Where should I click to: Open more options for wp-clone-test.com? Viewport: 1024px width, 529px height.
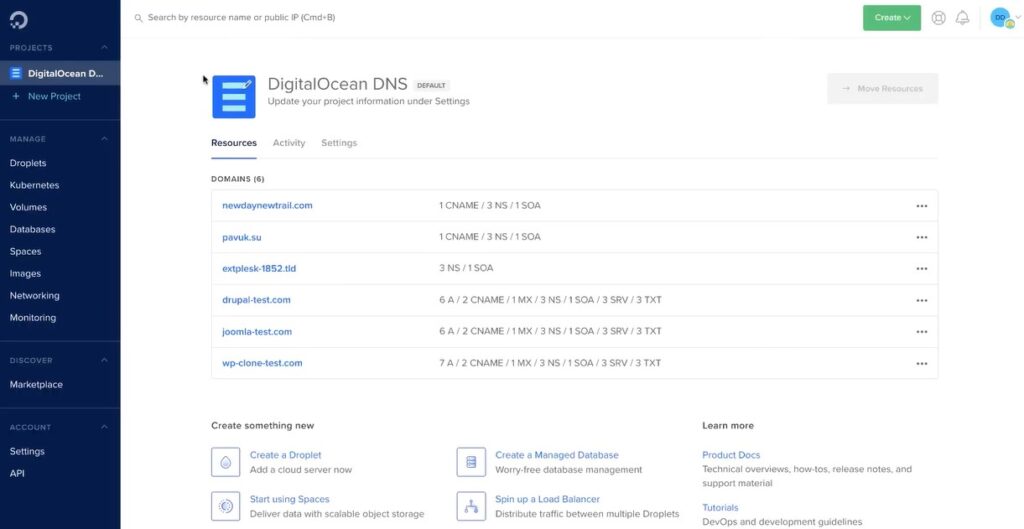[x=921, y=364]
